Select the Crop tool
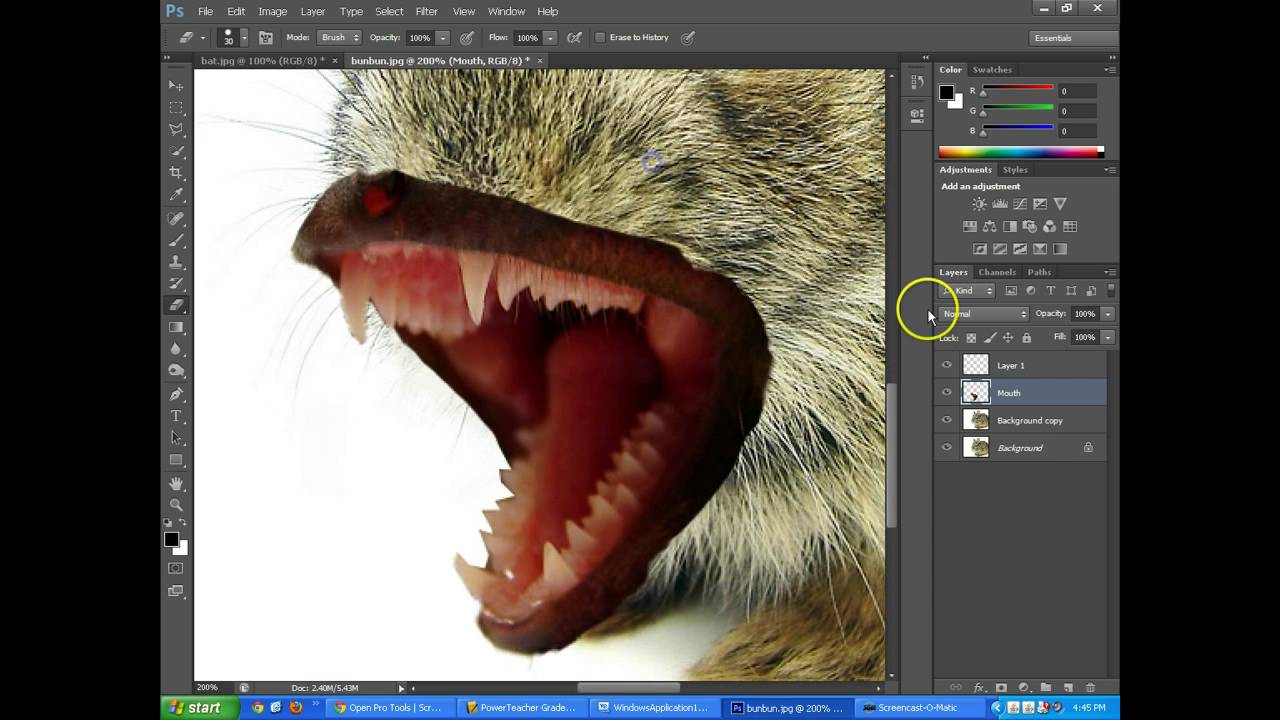 coord(176,173)
